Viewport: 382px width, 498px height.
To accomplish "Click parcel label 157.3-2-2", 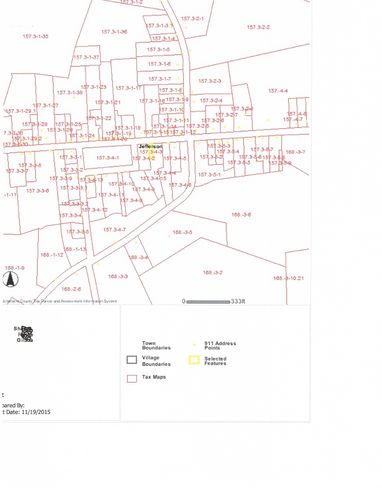I will point(258,27).
